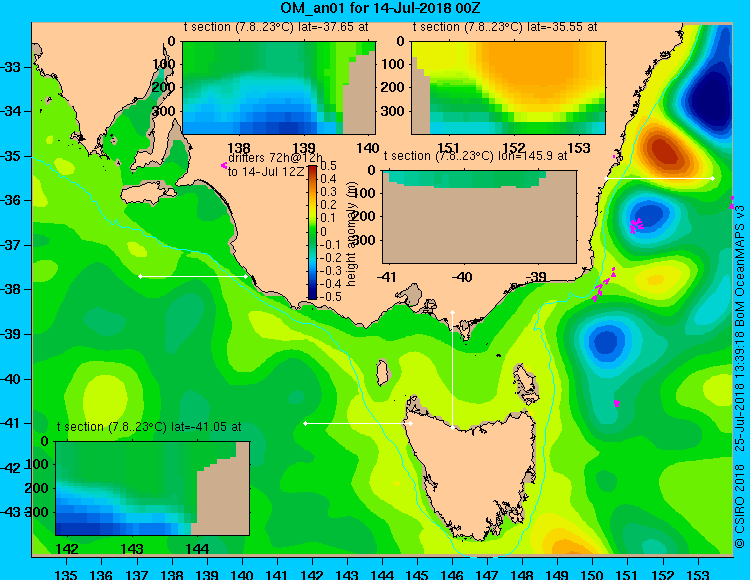This screenshot has width=750, height=580.
Task: Click the single magenta drifter east of Flinders Island
Action: (617, 404)
